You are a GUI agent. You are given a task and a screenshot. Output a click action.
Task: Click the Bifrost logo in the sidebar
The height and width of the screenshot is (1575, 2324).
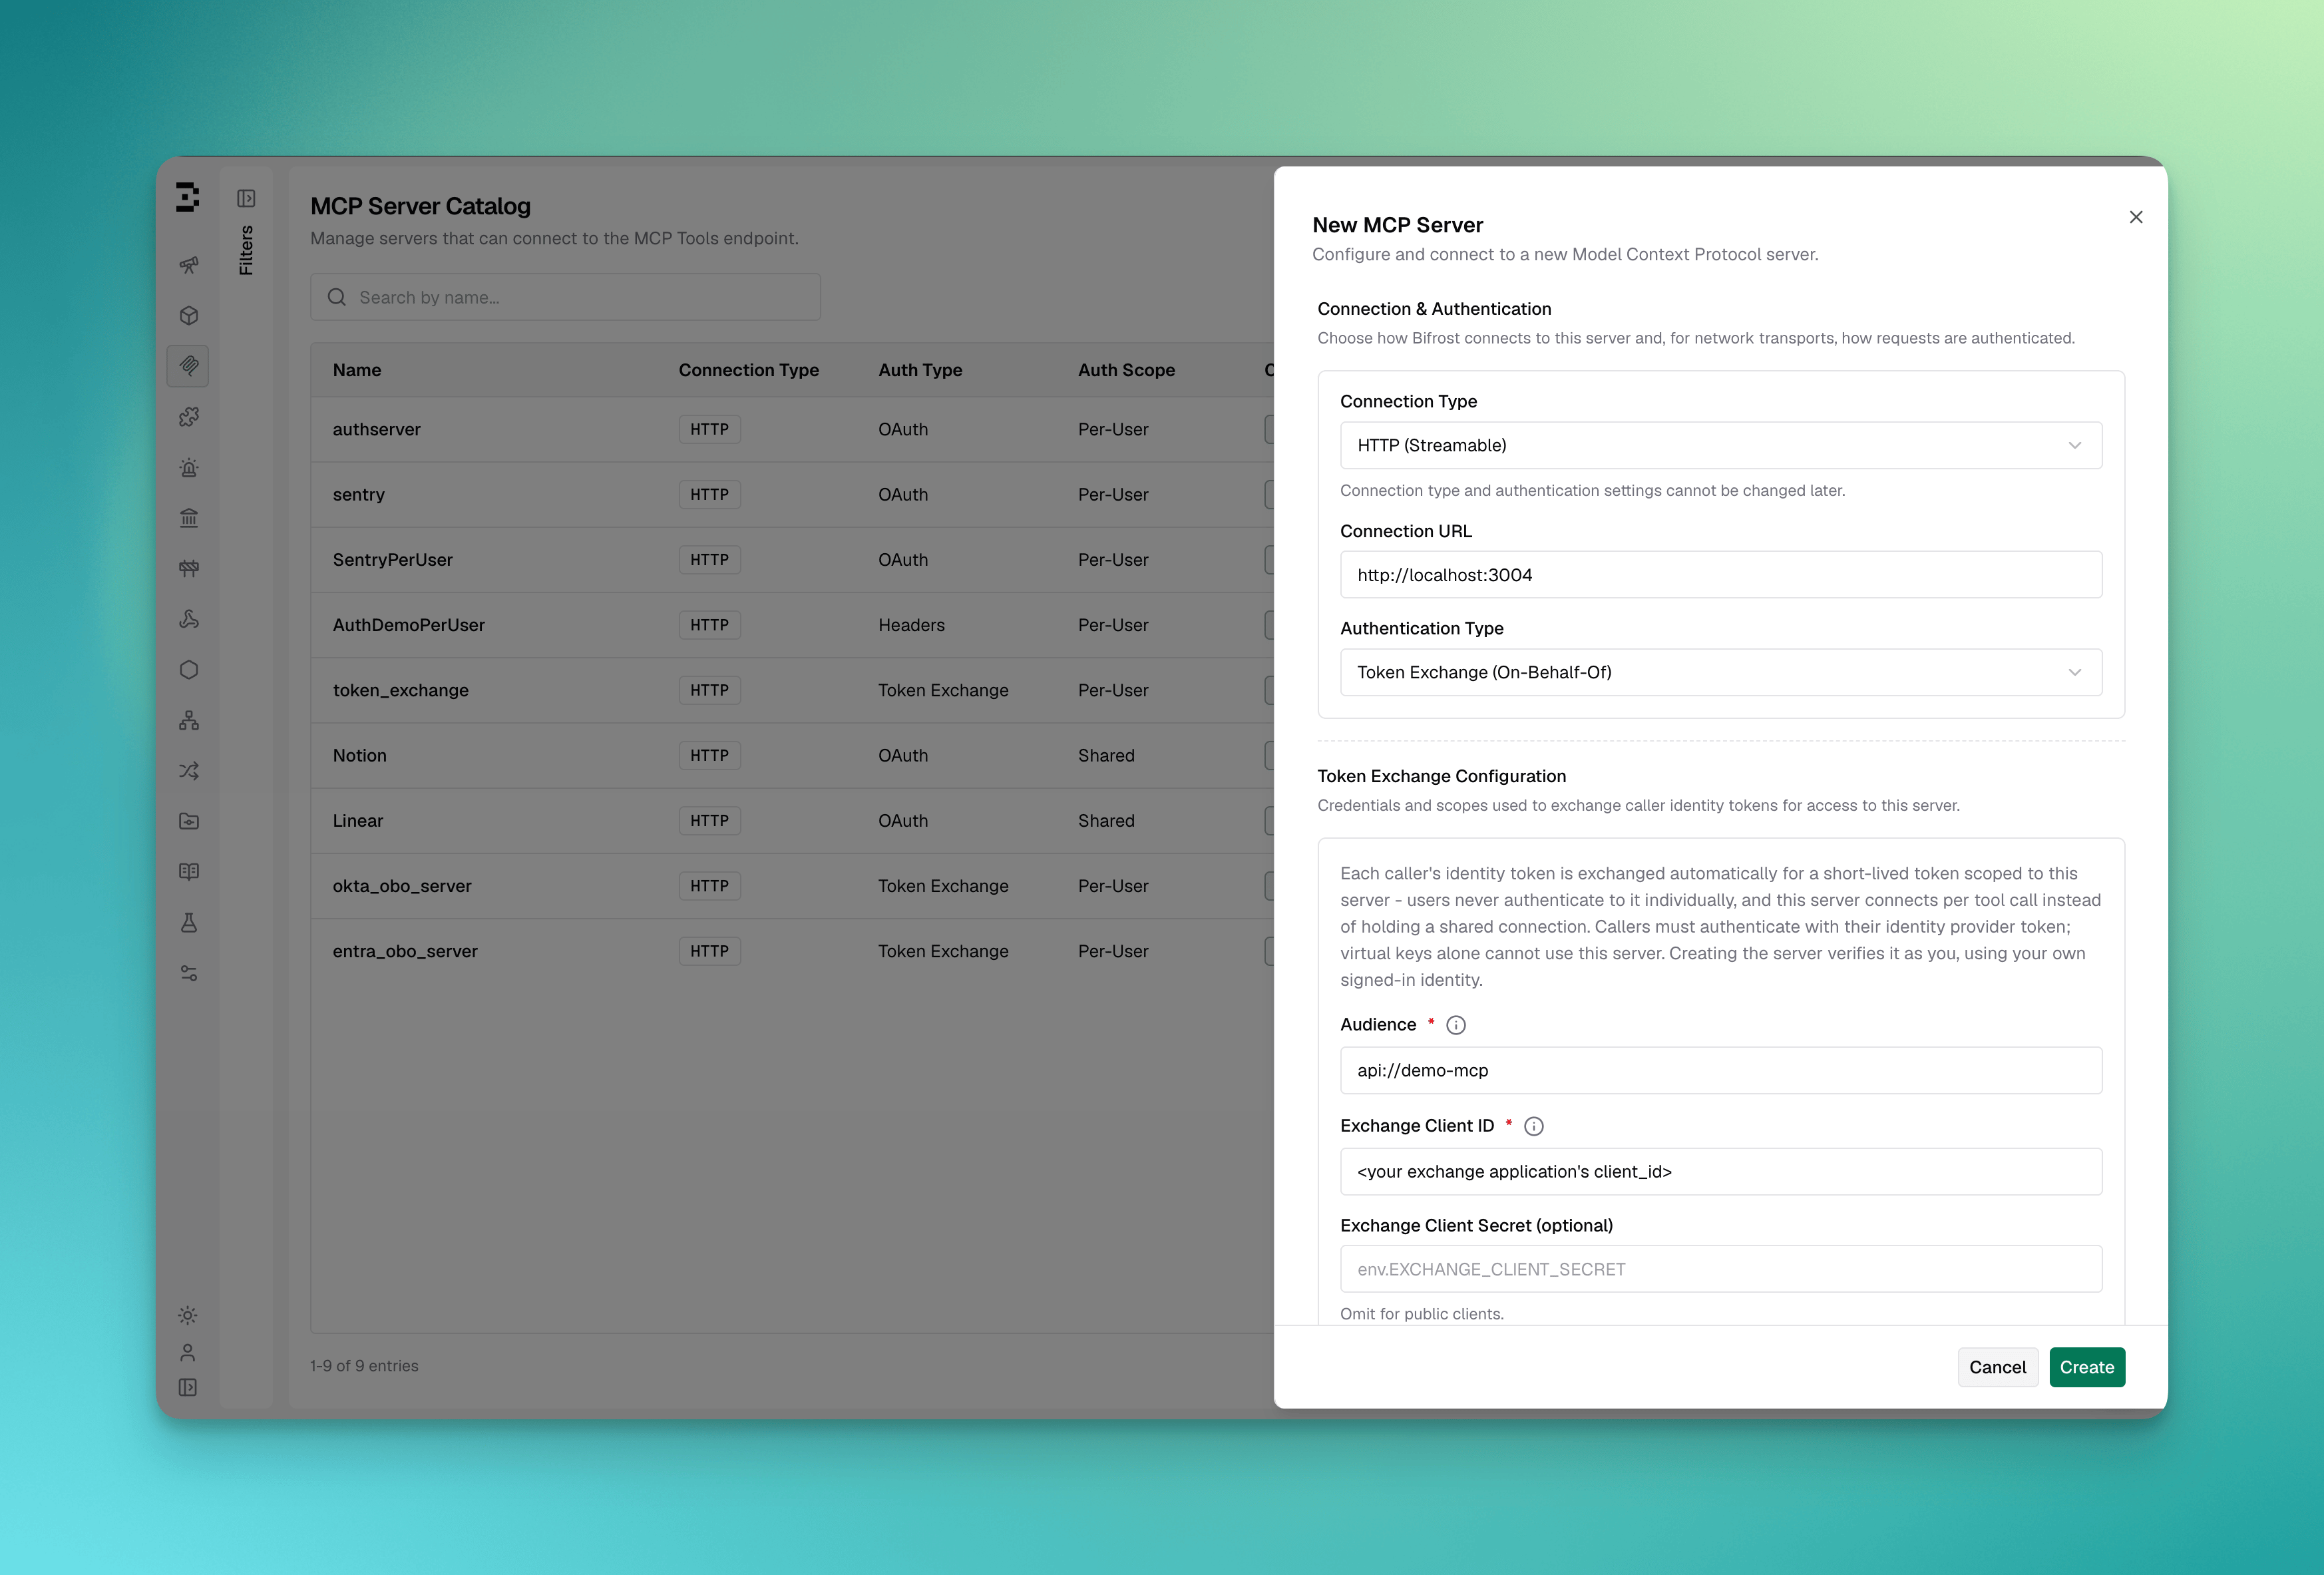click(187, 197)
